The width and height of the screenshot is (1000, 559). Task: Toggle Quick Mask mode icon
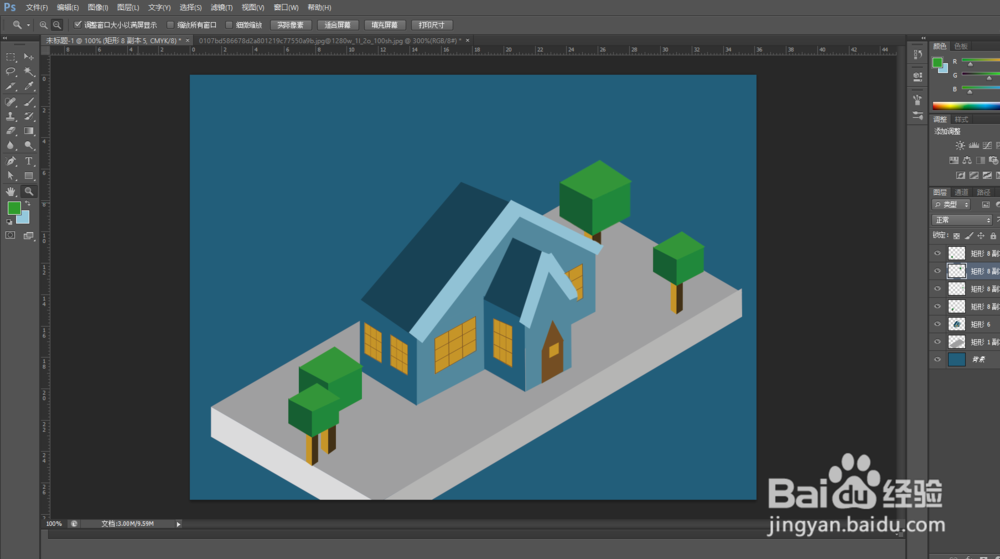coord(10,236)
